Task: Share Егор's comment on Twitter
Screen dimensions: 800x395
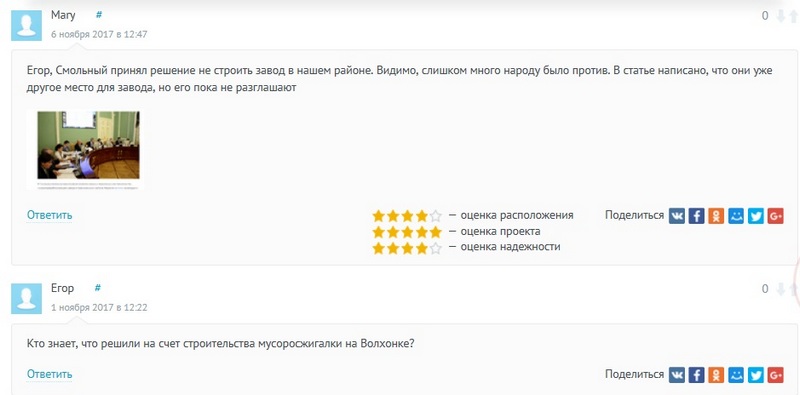Action: [756, 375]
